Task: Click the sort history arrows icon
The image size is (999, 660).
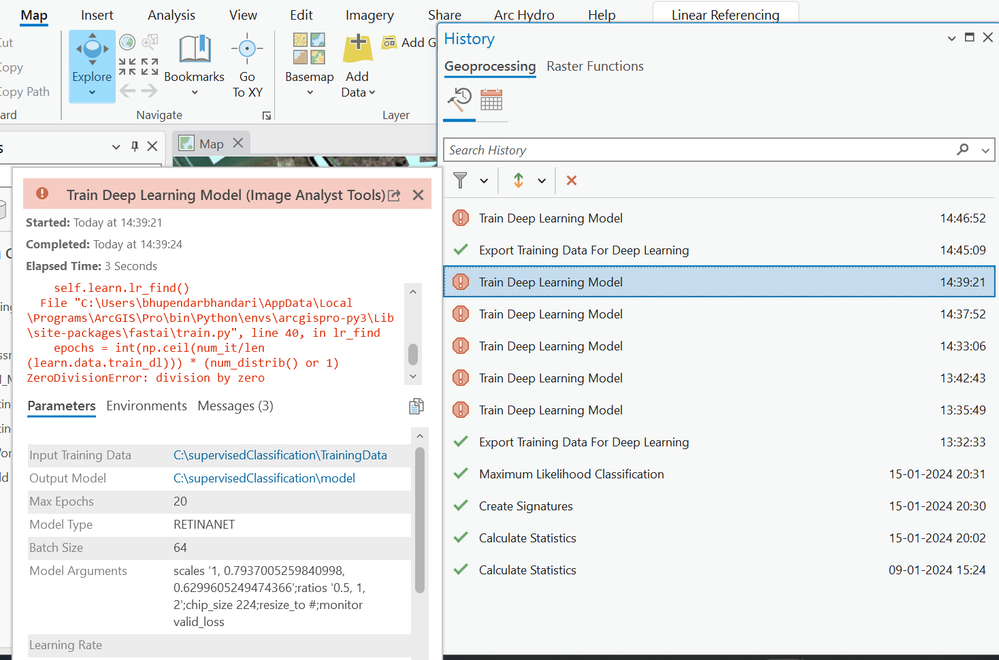Action: point(518,180)
